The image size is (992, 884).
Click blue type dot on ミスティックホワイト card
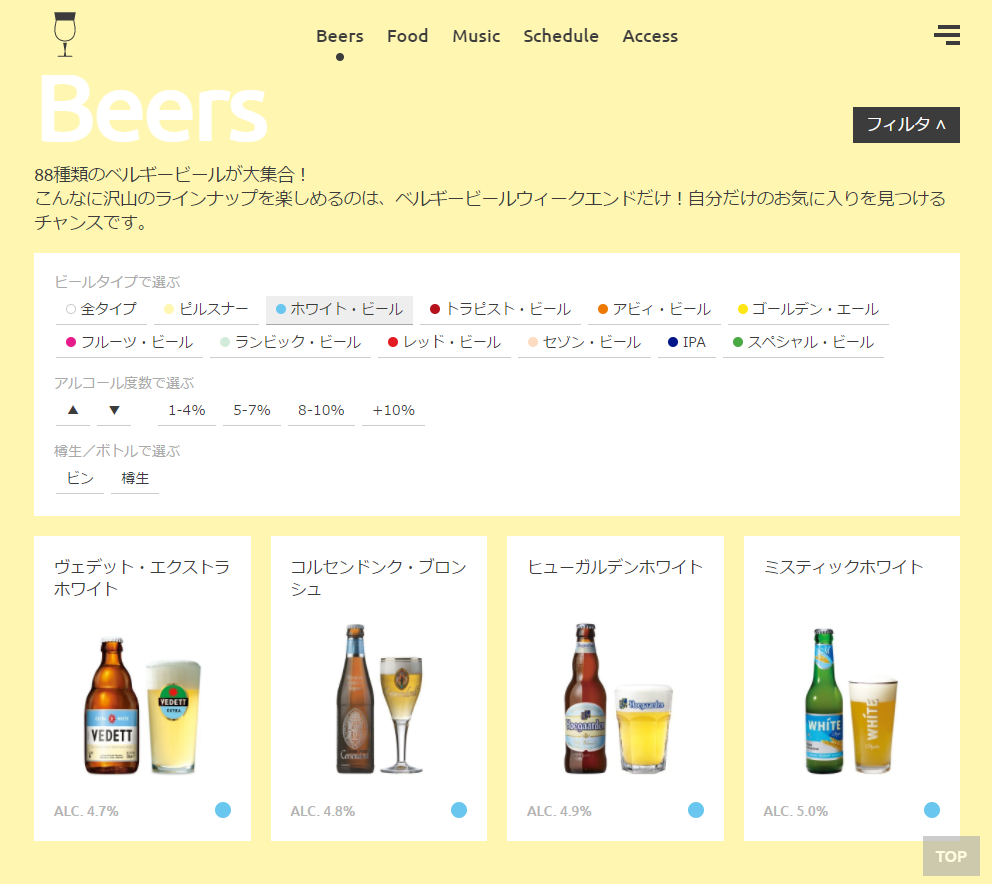932,810
